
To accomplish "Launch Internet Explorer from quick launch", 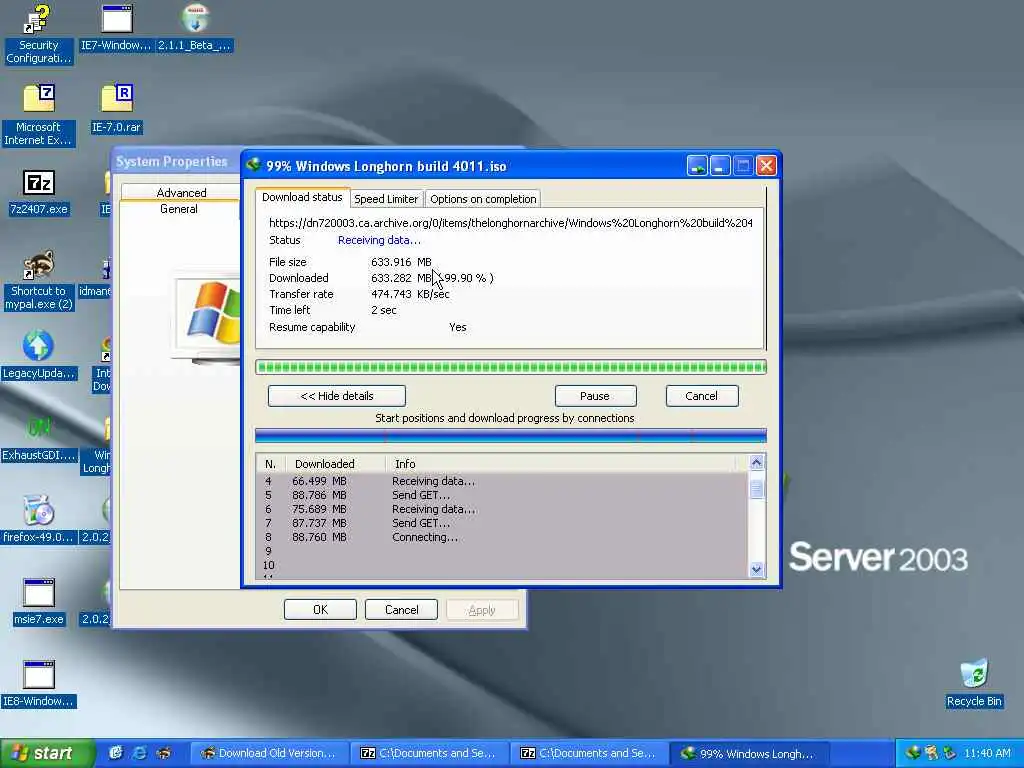I will click(140, 753).
